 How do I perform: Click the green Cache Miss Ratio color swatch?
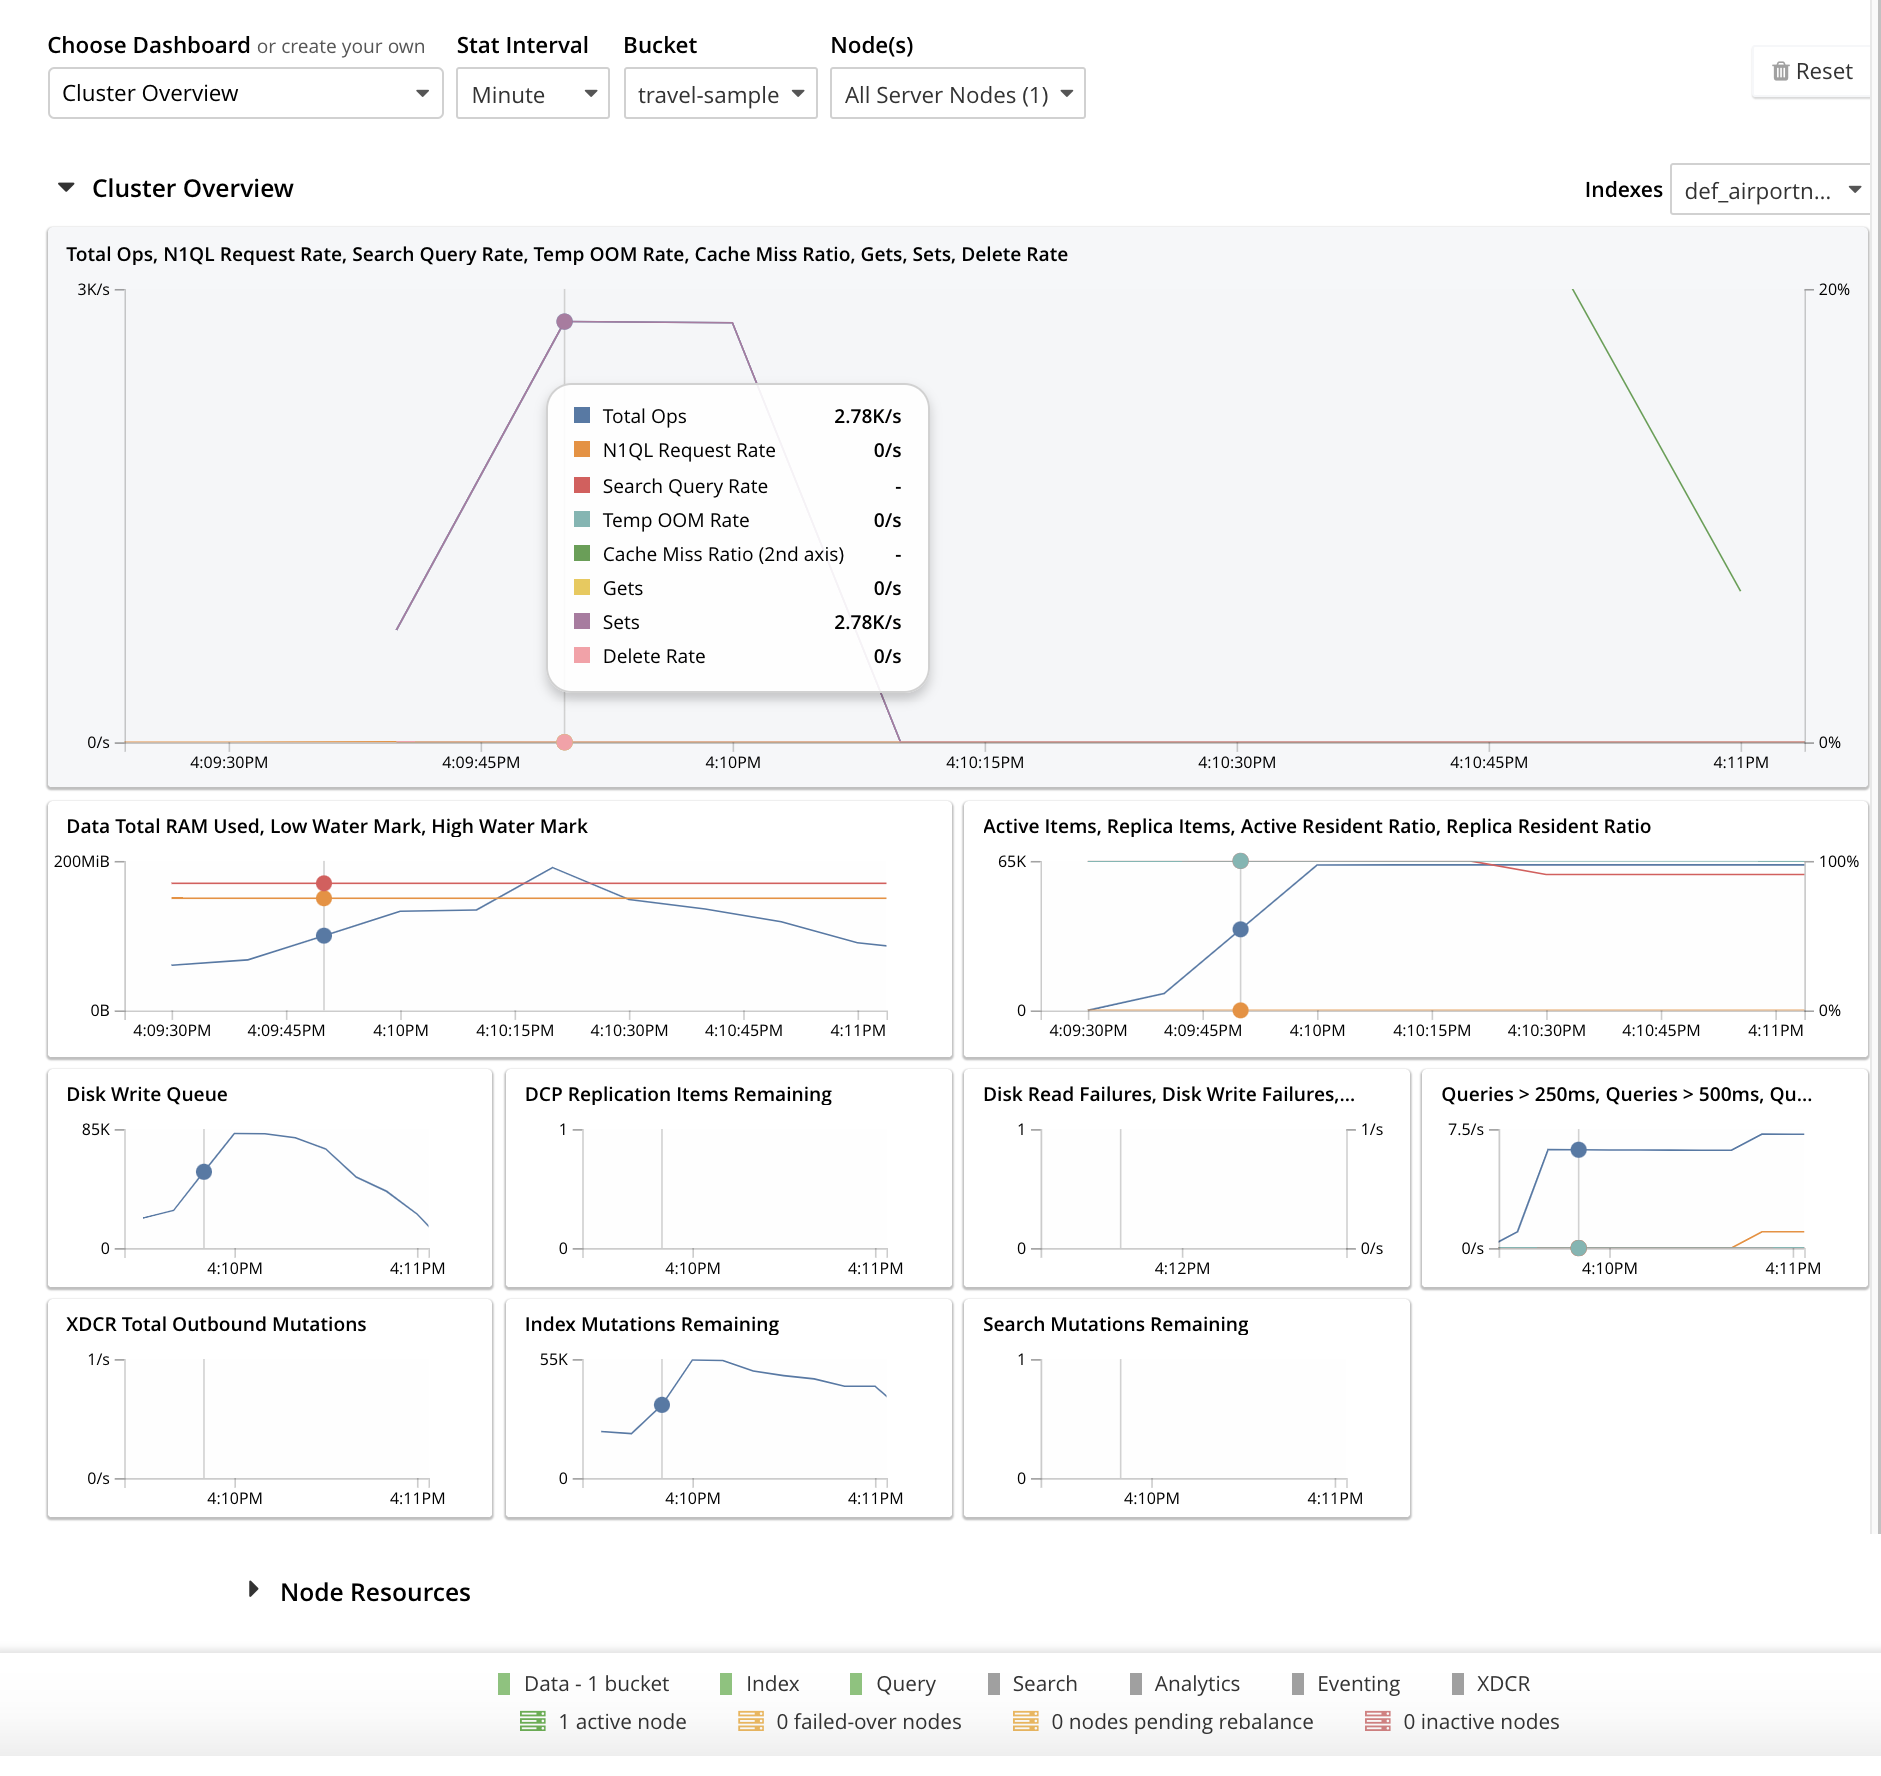(583, 554)
